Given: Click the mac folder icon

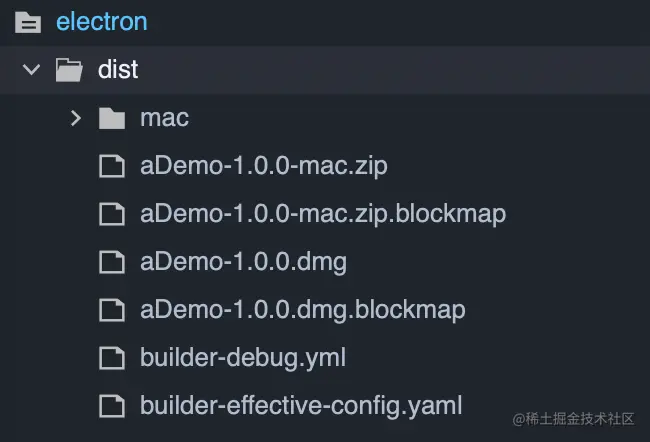Looking at the screenshot, I should click(x=112, y=118).
